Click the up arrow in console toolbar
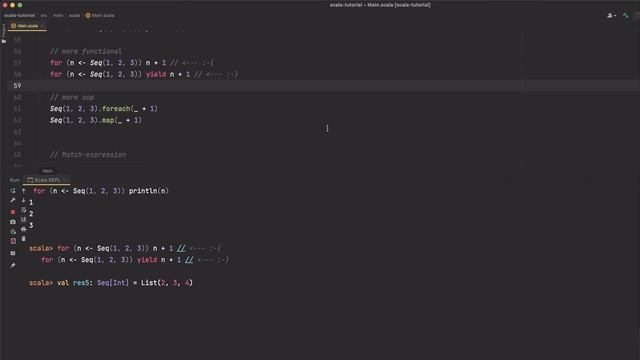 (x=24, y=191)
